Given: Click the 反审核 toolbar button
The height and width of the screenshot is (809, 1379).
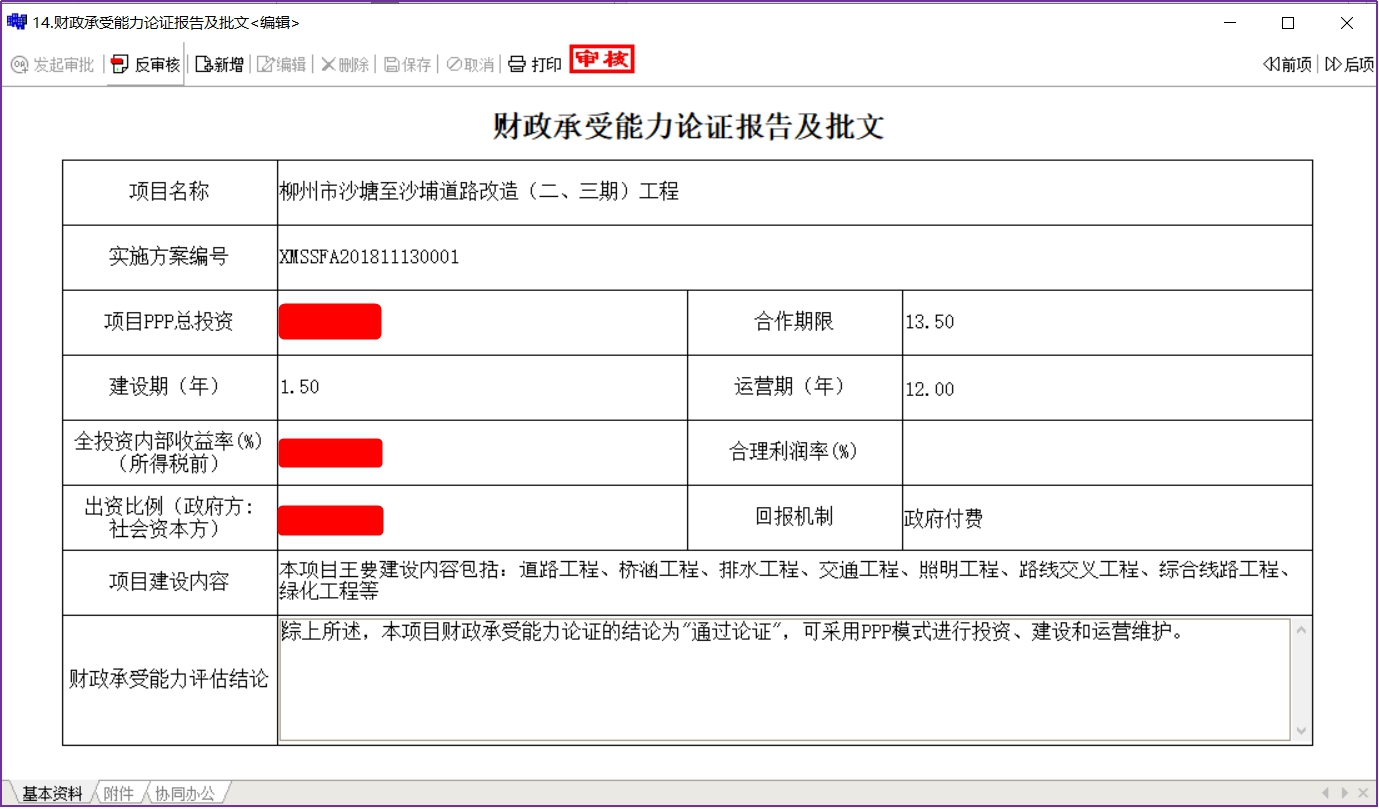Looking at the screenshot, I should [146, 65].
